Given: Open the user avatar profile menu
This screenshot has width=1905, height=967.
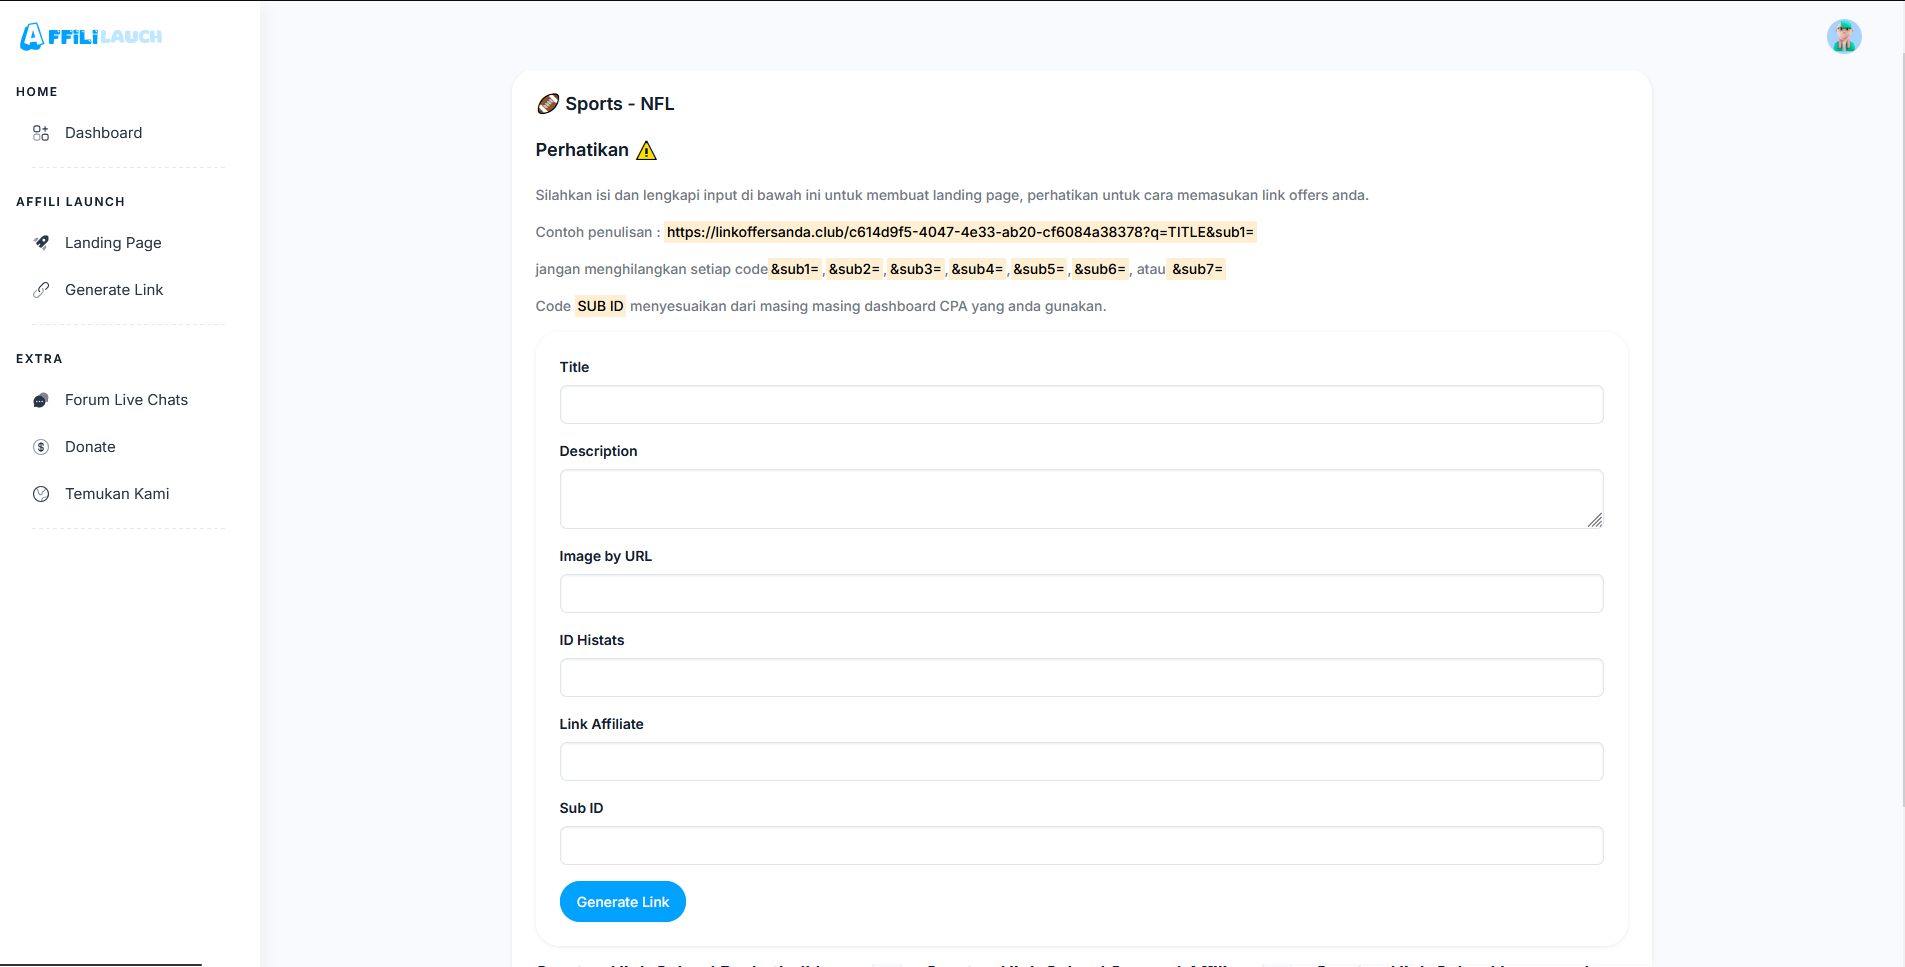Looking at the screenshot, I should pyautogui.click(x=1843, y=37).
